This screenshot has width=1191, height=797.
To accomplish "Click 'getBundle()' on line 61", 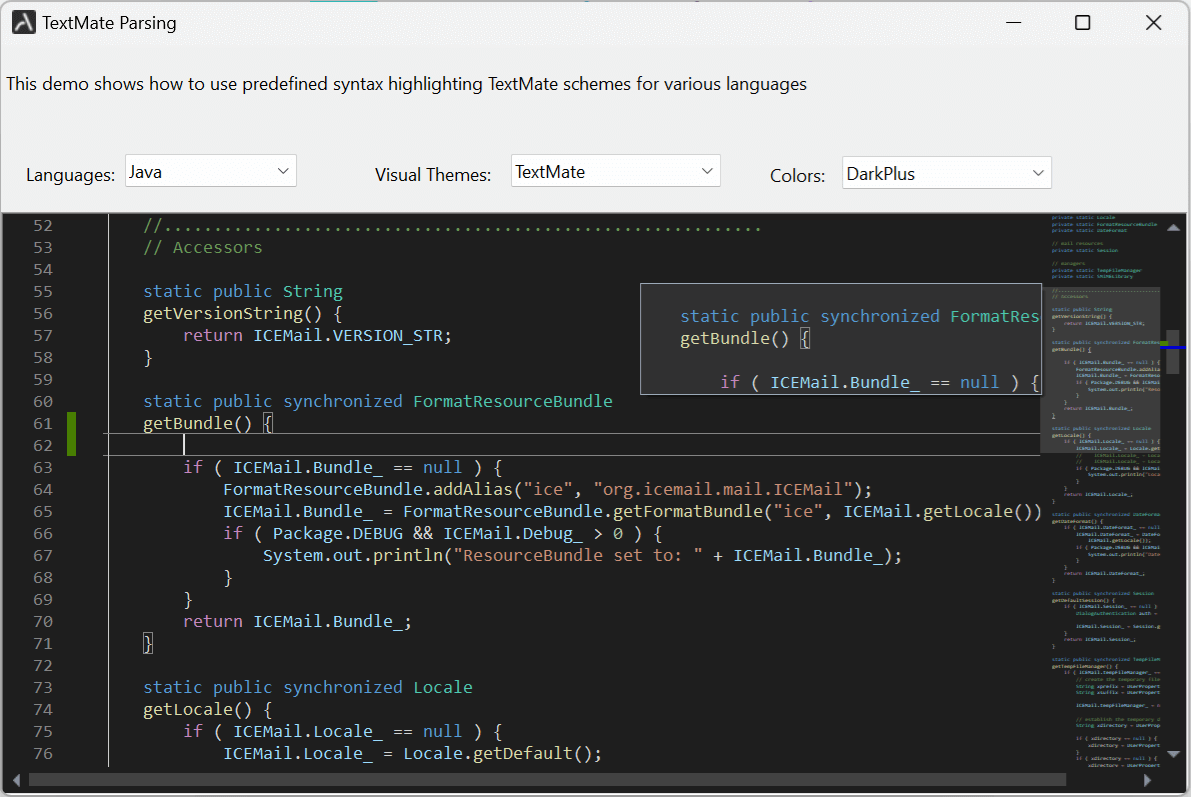I will 197,424.
